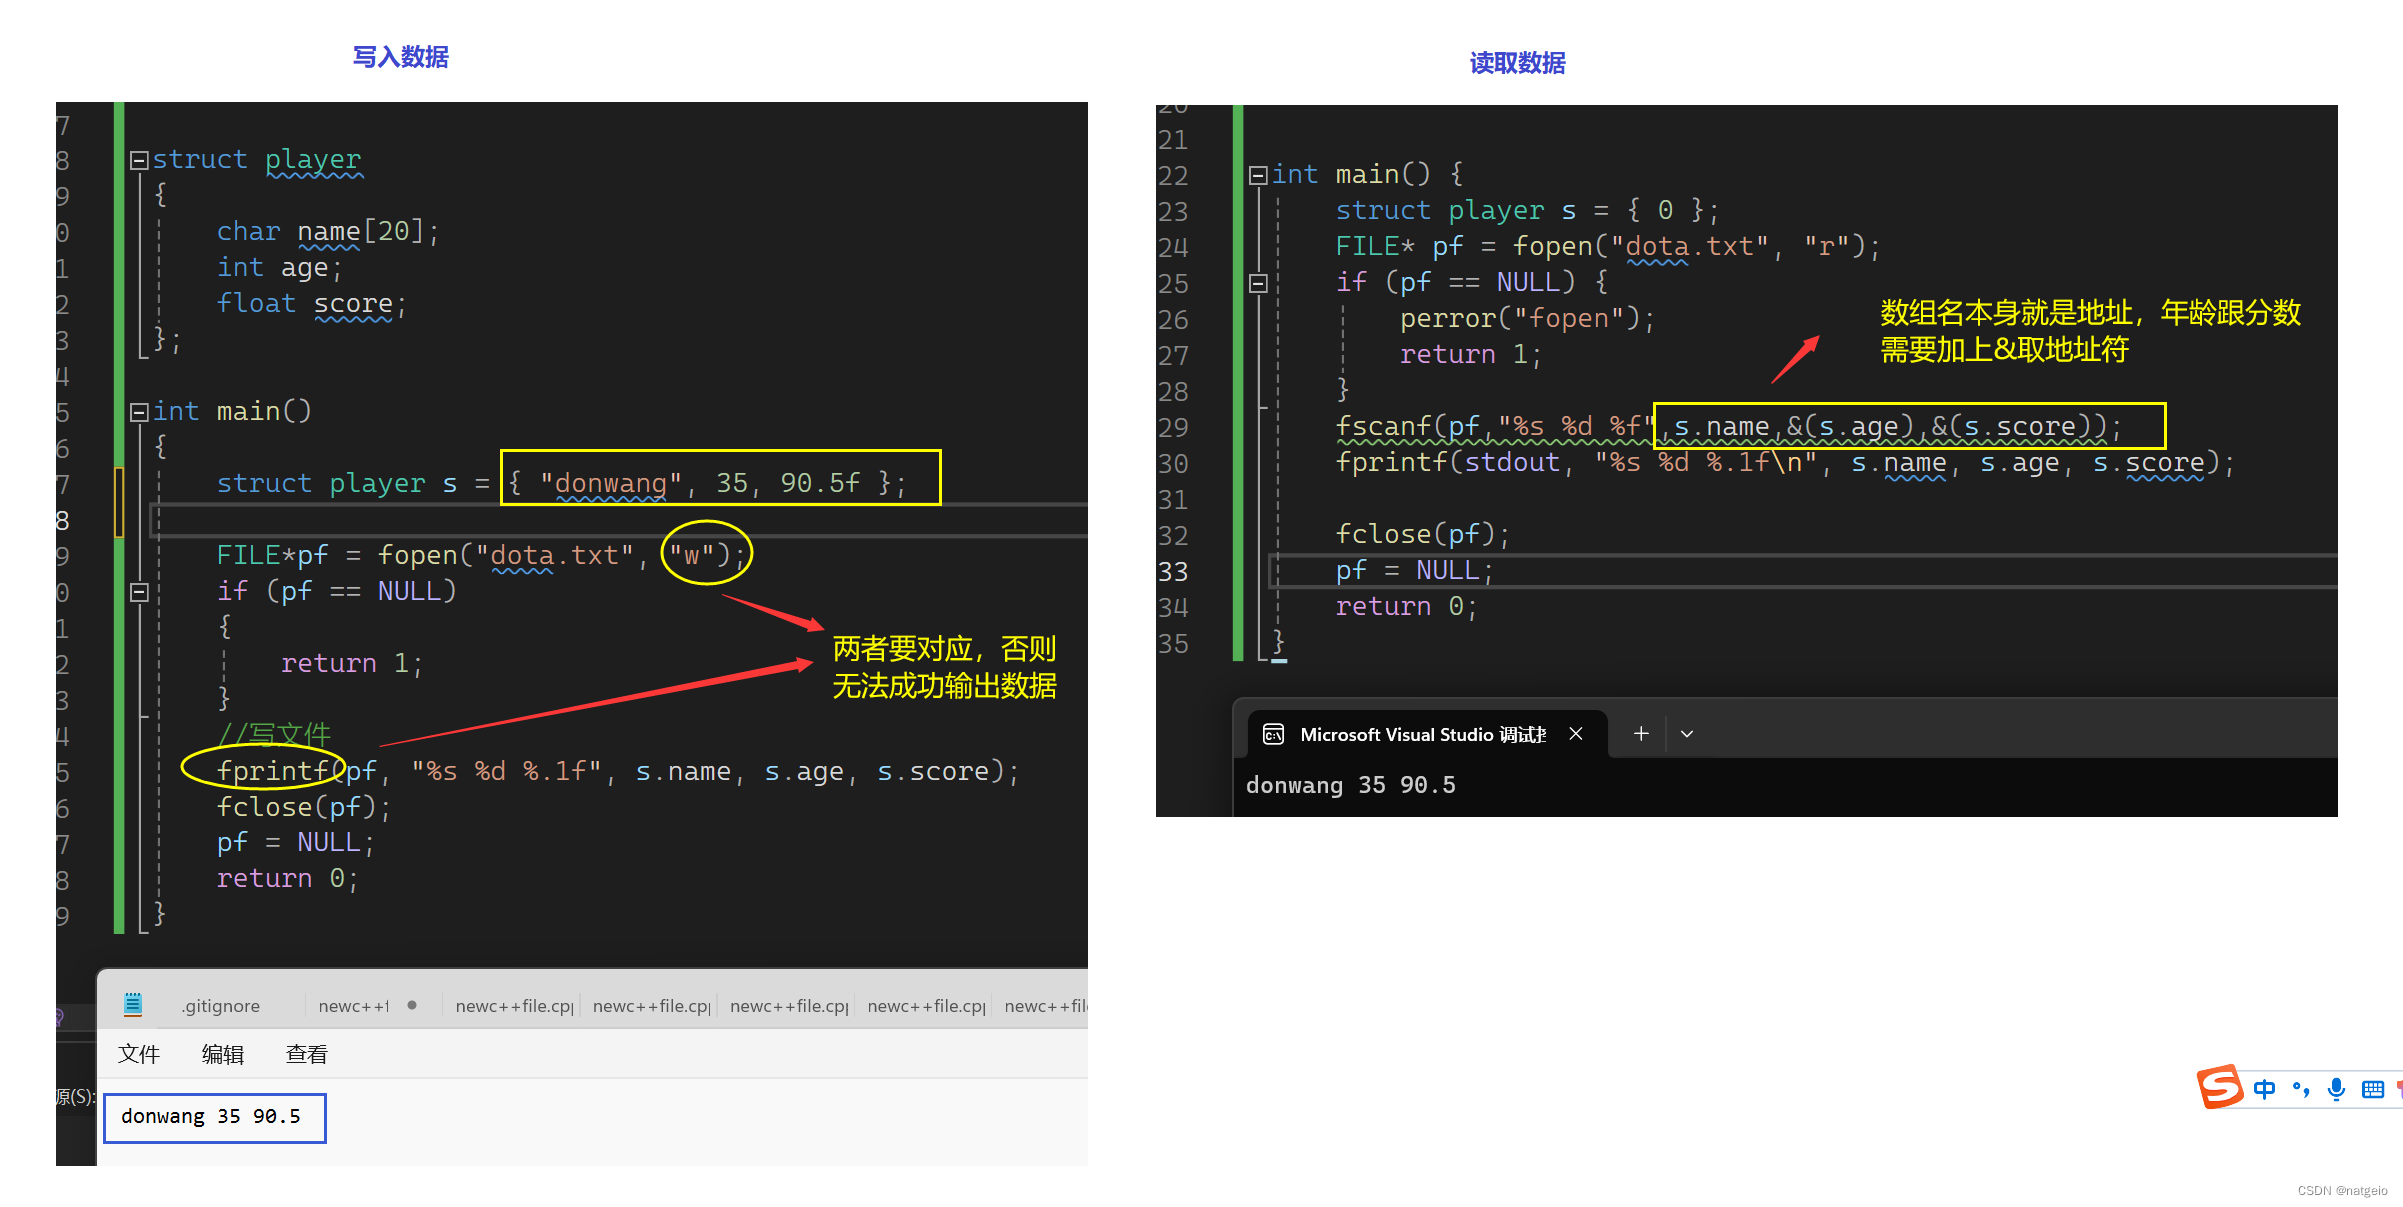Open the 查看 menu in Notepad
The height and width of the screenshot is (1207, 2403).
tap(307, 1054)
